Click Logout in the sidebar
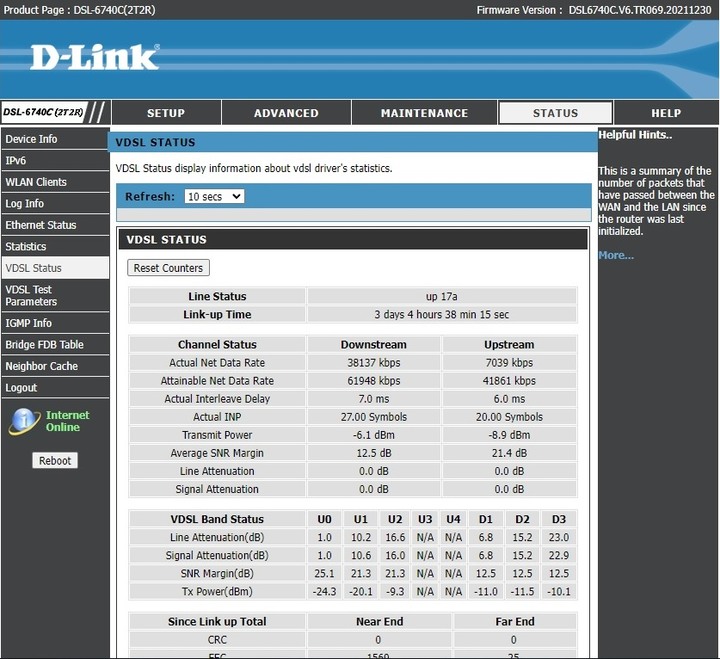Image resolution: width=720 pixels, height=659 pixels. point(55,388)
